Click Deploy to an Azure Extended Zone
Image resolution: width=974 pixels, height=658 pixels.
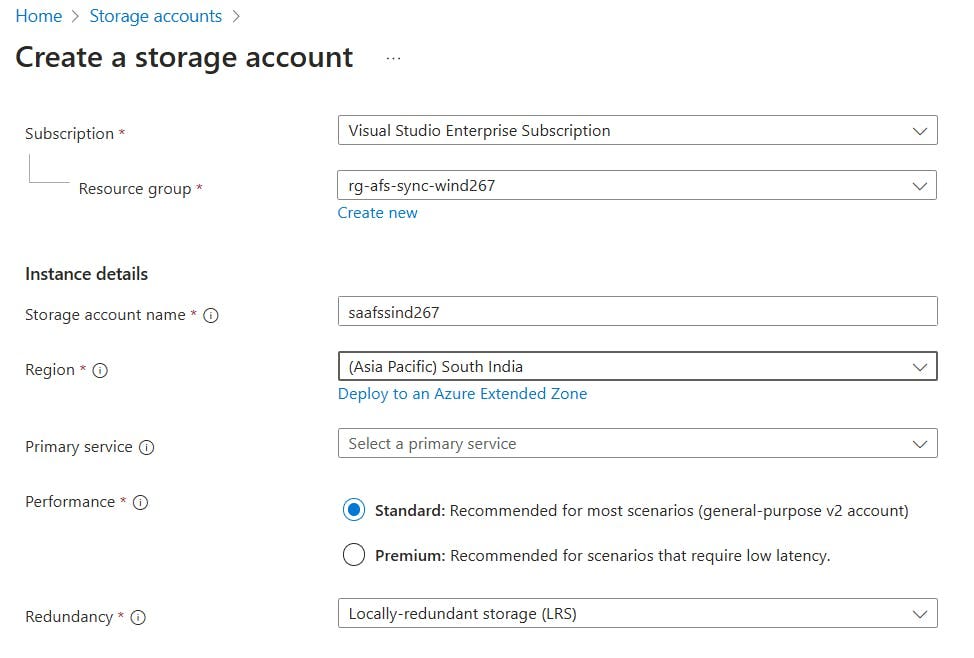point(462,394)
